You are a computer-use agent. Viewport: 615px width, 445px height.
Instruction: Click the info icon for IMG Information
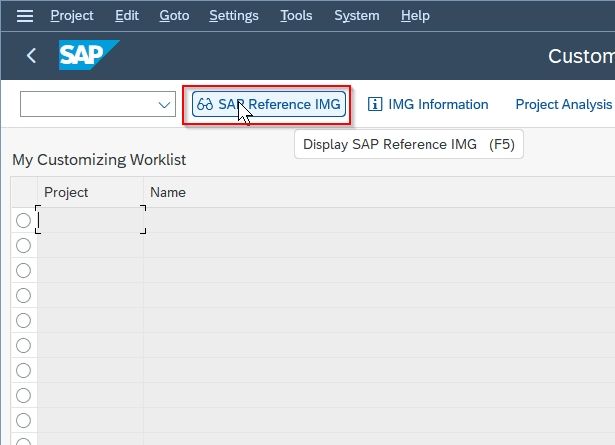point(375,104)
